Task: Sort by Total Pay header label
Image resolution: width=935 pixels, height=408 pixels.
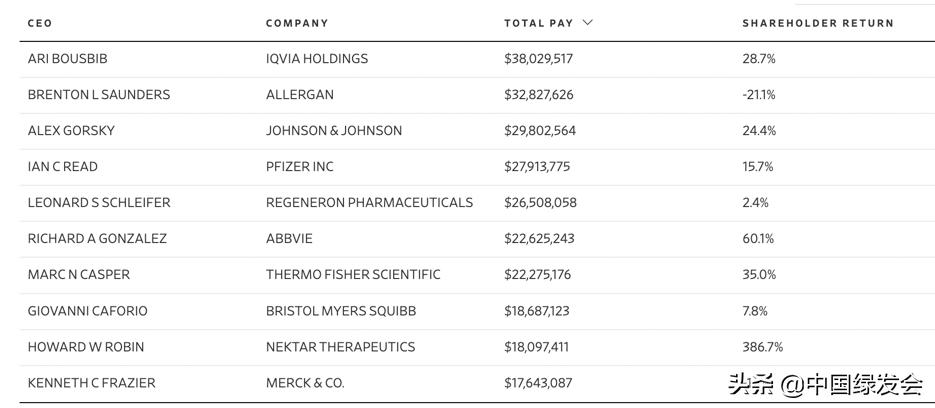Action: tap(538, 23)
